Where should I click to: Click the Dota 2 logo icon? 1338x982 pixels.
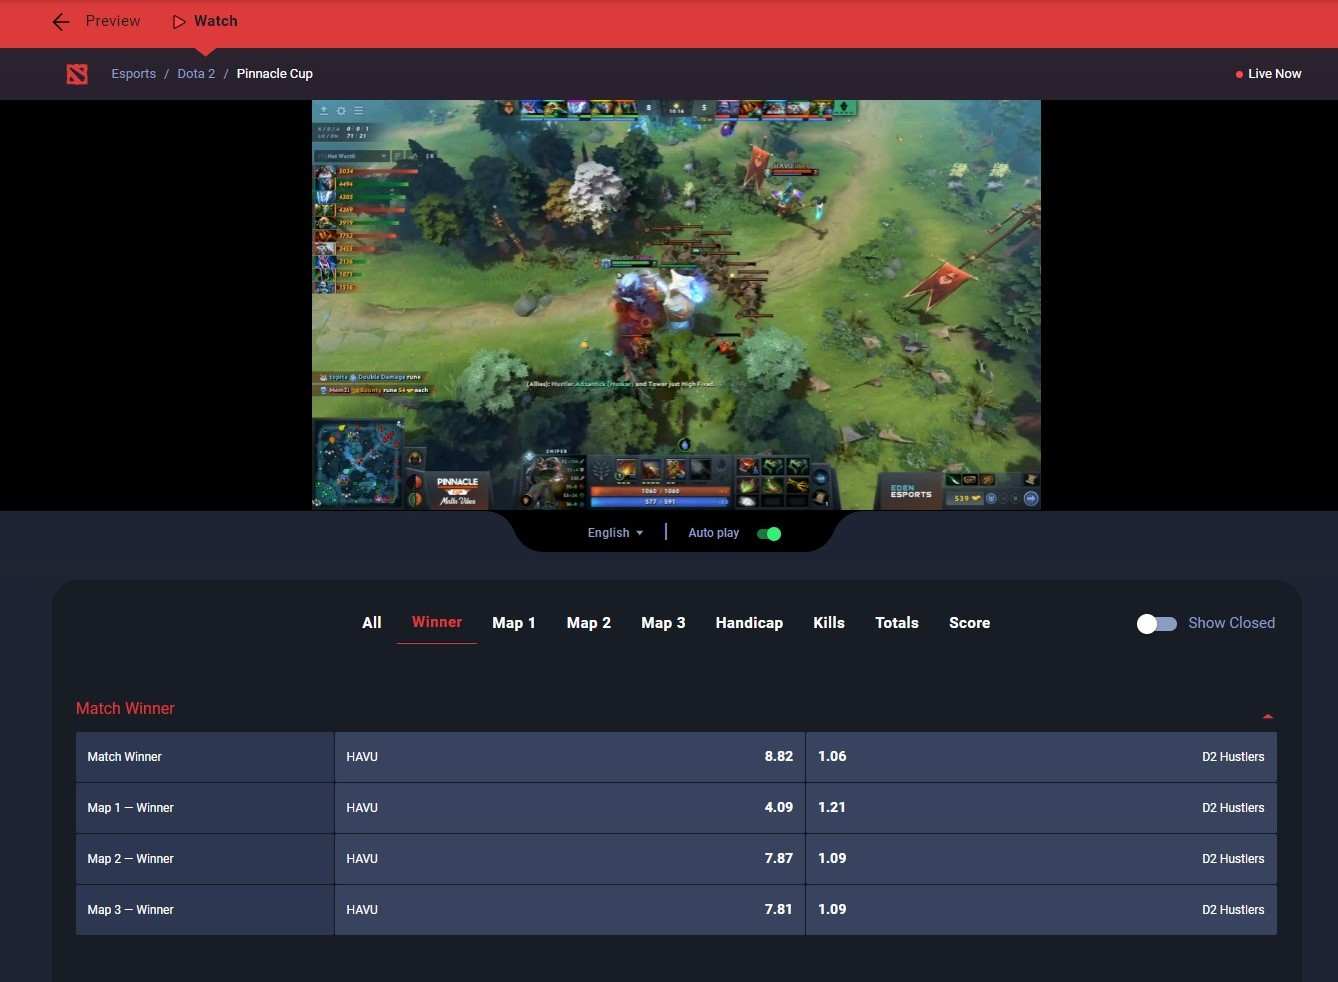tap(77, 74)
